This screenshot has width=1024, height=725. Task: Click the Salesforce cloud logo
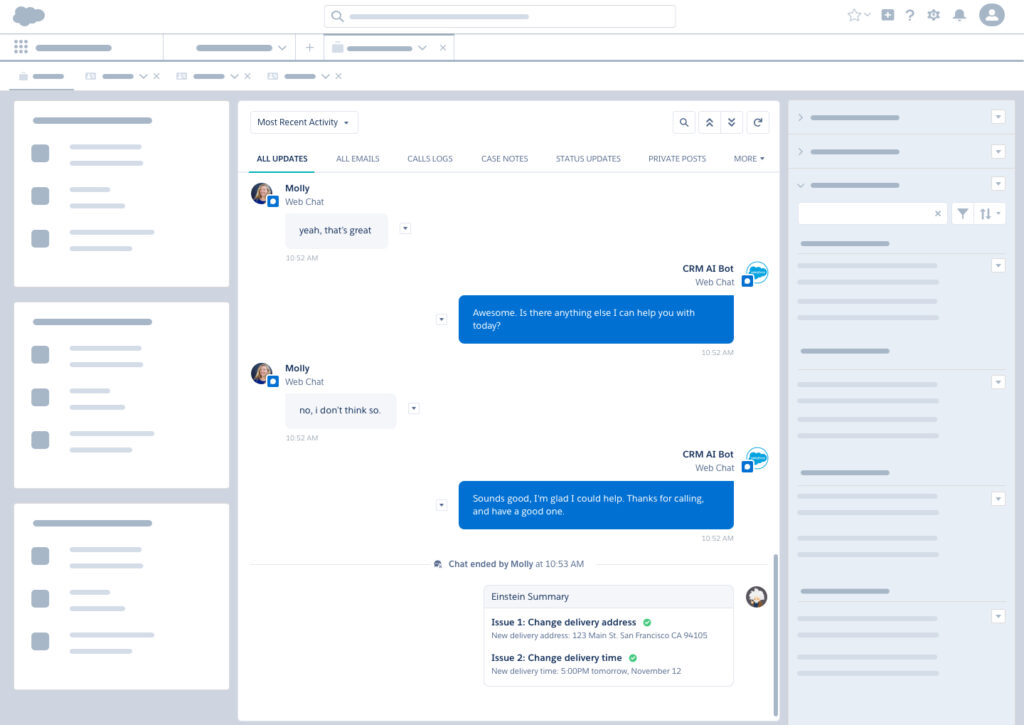[29, 16]
